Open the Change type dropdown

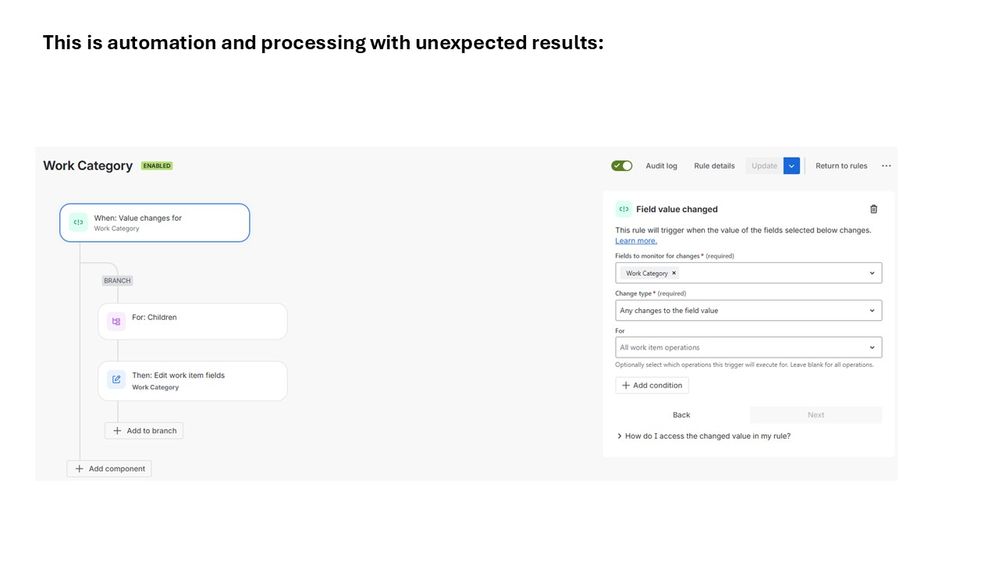point(872,311)
